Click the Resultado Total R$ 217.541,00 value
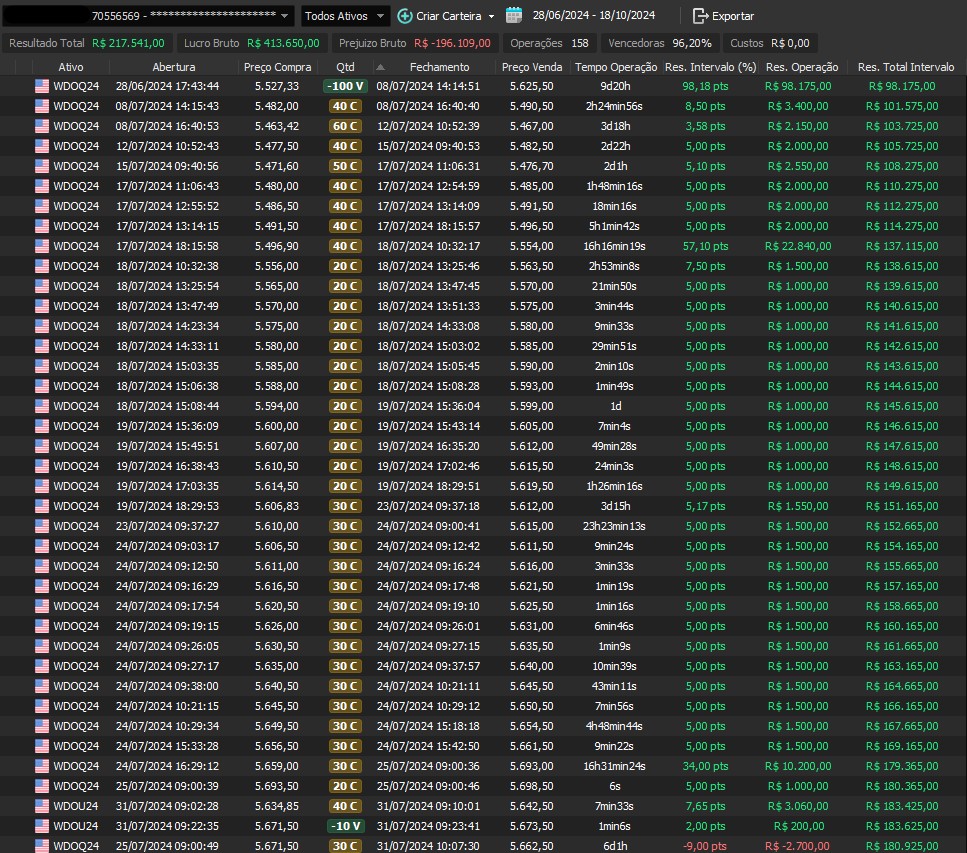This screenshot has width=967, height=853. tap(128, 44)
